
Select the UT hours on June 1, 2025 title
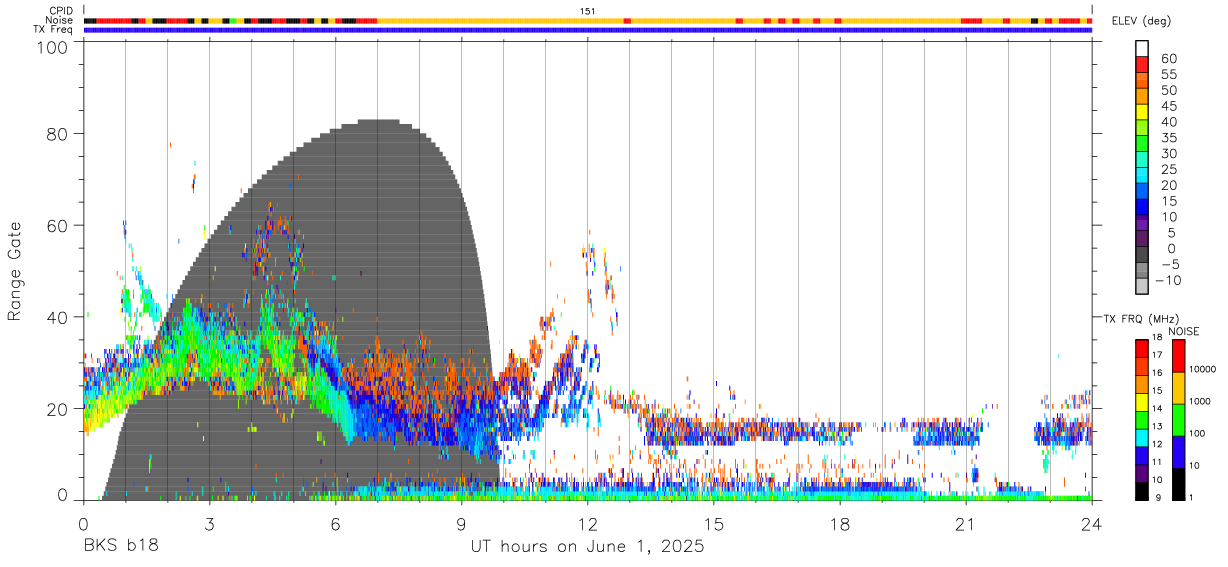pyautogui.click(x=588, y=547)
